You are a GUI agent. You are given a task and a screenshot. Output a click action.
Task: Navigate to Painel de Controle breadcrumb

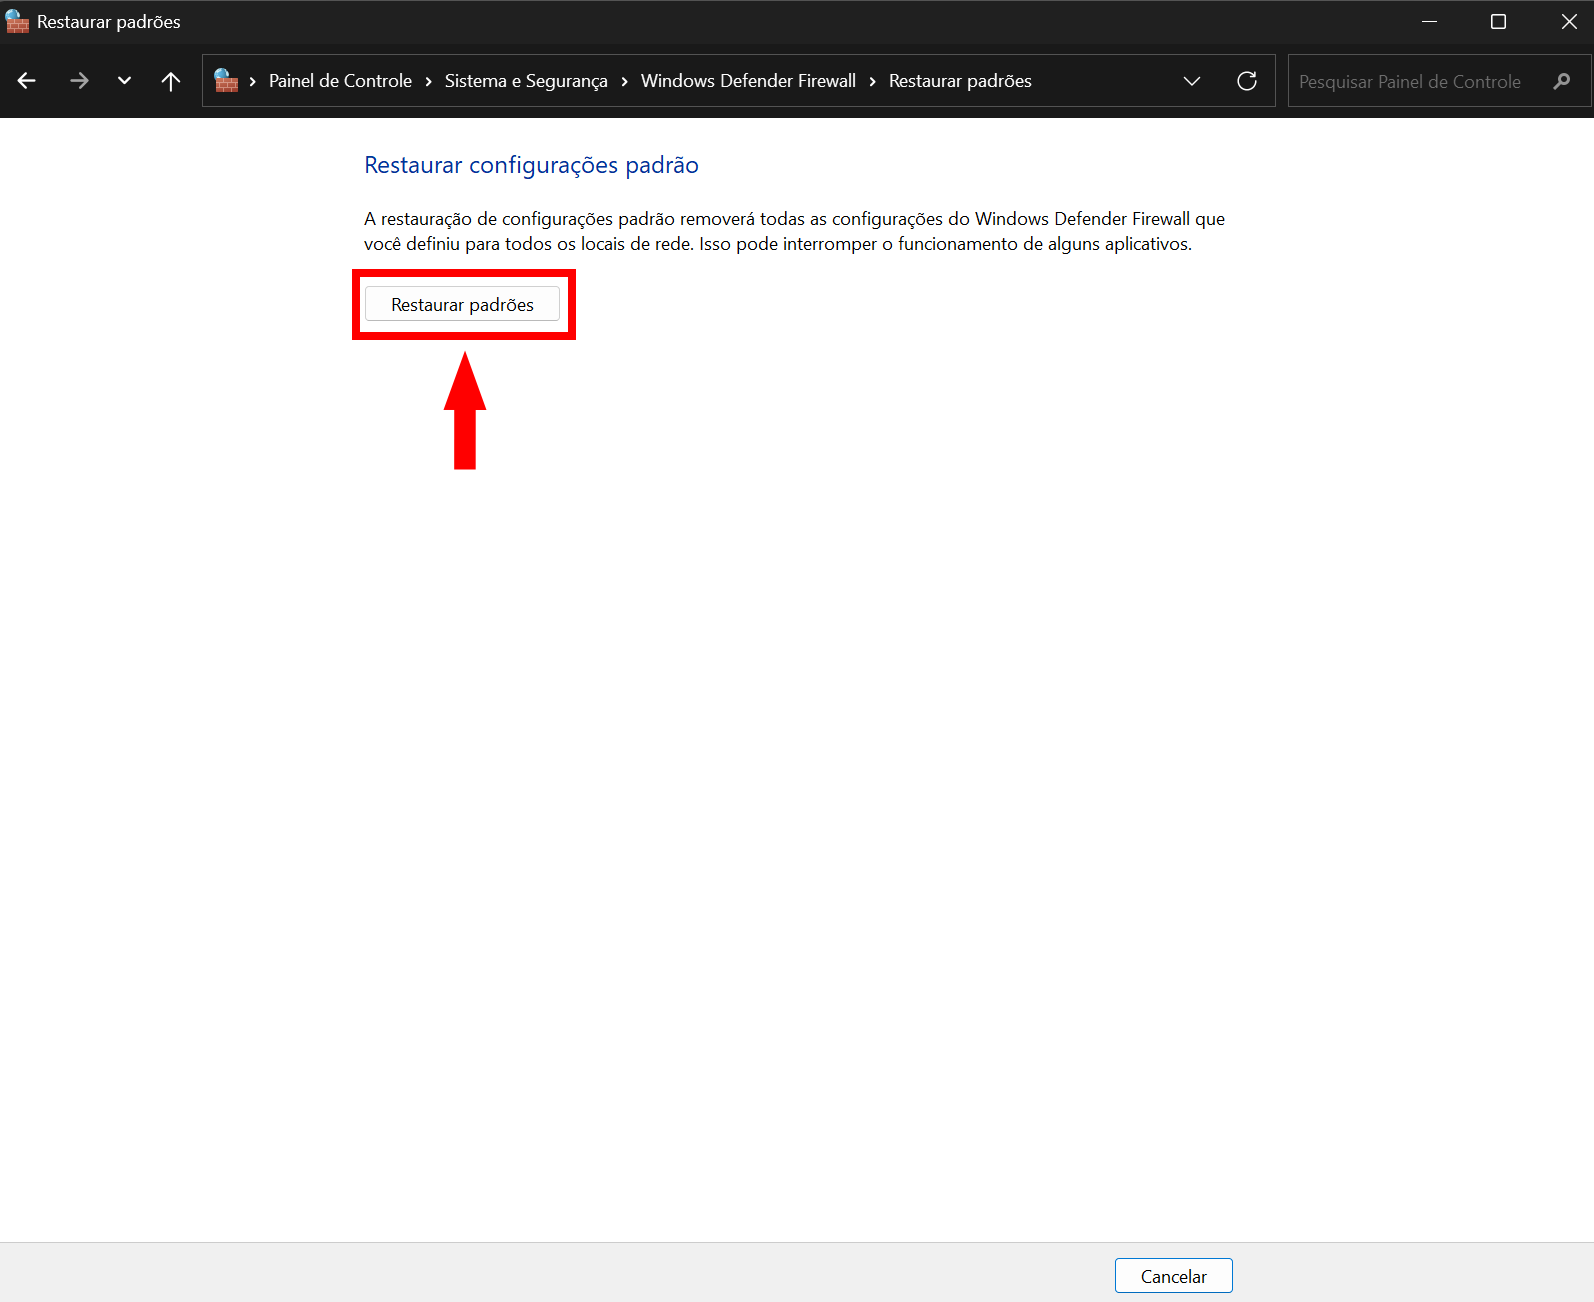click(x=340, y=81)
